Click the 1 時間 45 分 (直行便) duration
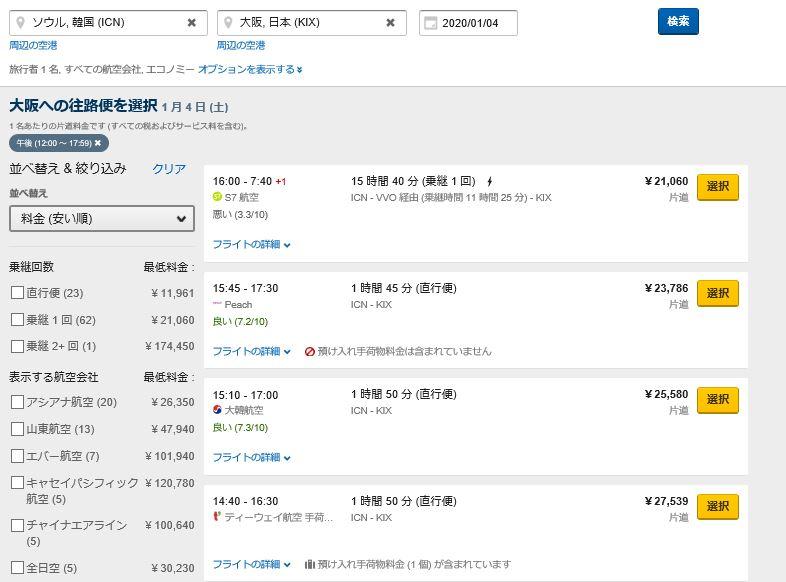Viewport: 786px width, 582px height. [x=404, y=288]
